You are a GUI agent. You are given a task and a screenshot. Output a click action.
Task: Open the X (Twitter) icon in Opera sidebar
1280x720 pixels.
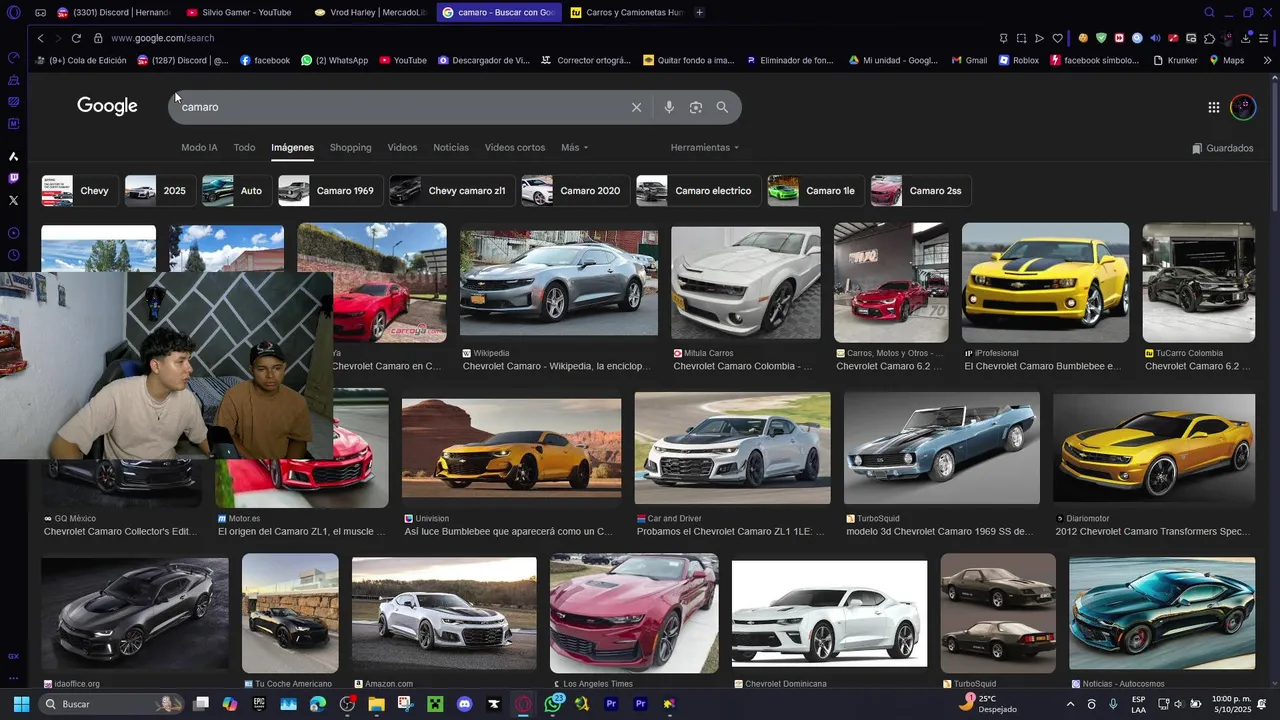tap(13, 200)
